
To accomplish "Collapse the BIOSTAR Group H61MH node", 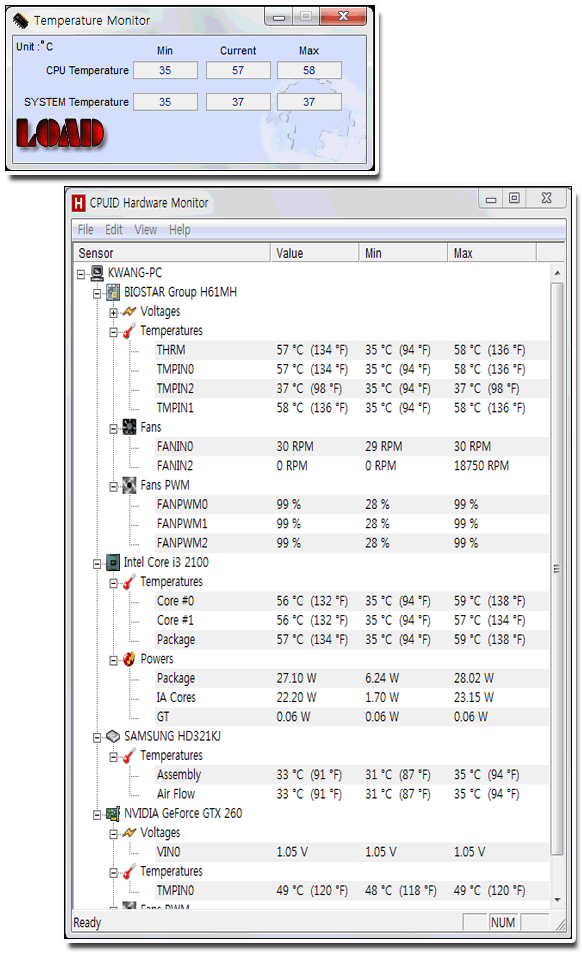I will [97, 294].
